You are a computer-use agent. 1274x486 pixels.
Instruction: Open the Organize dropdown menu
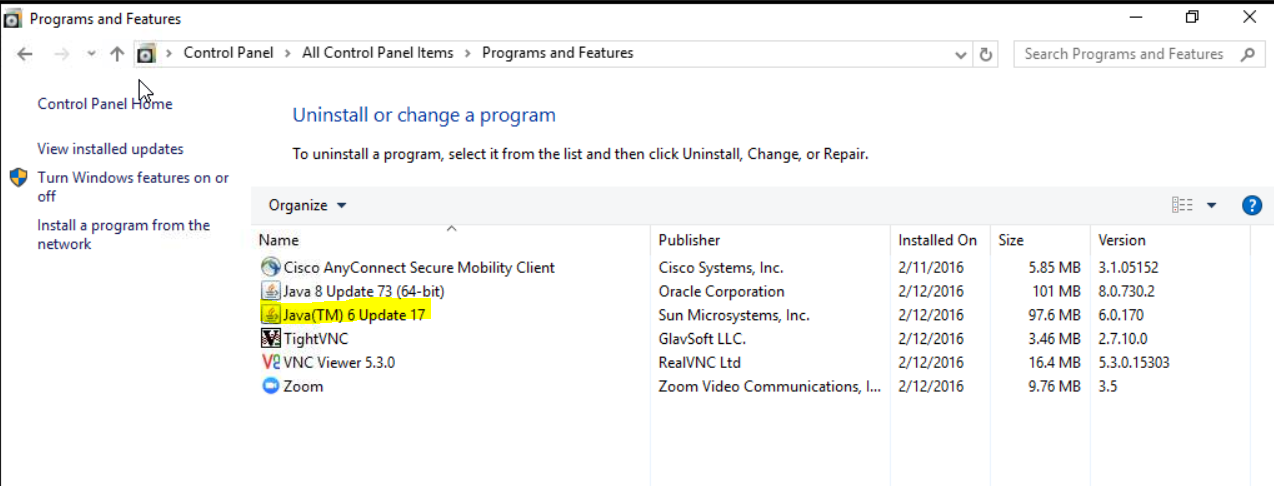pyautogui.click(x=307, y=205)
